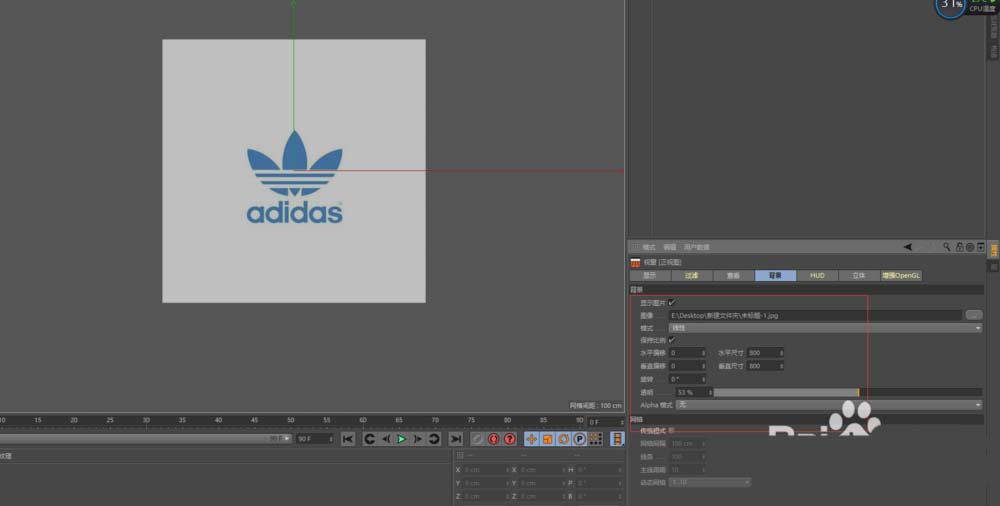The height and width of the screenshot is (506, 1000).
Task: Toggle the Parameter keyframe P icon
Action: [579, 439]
